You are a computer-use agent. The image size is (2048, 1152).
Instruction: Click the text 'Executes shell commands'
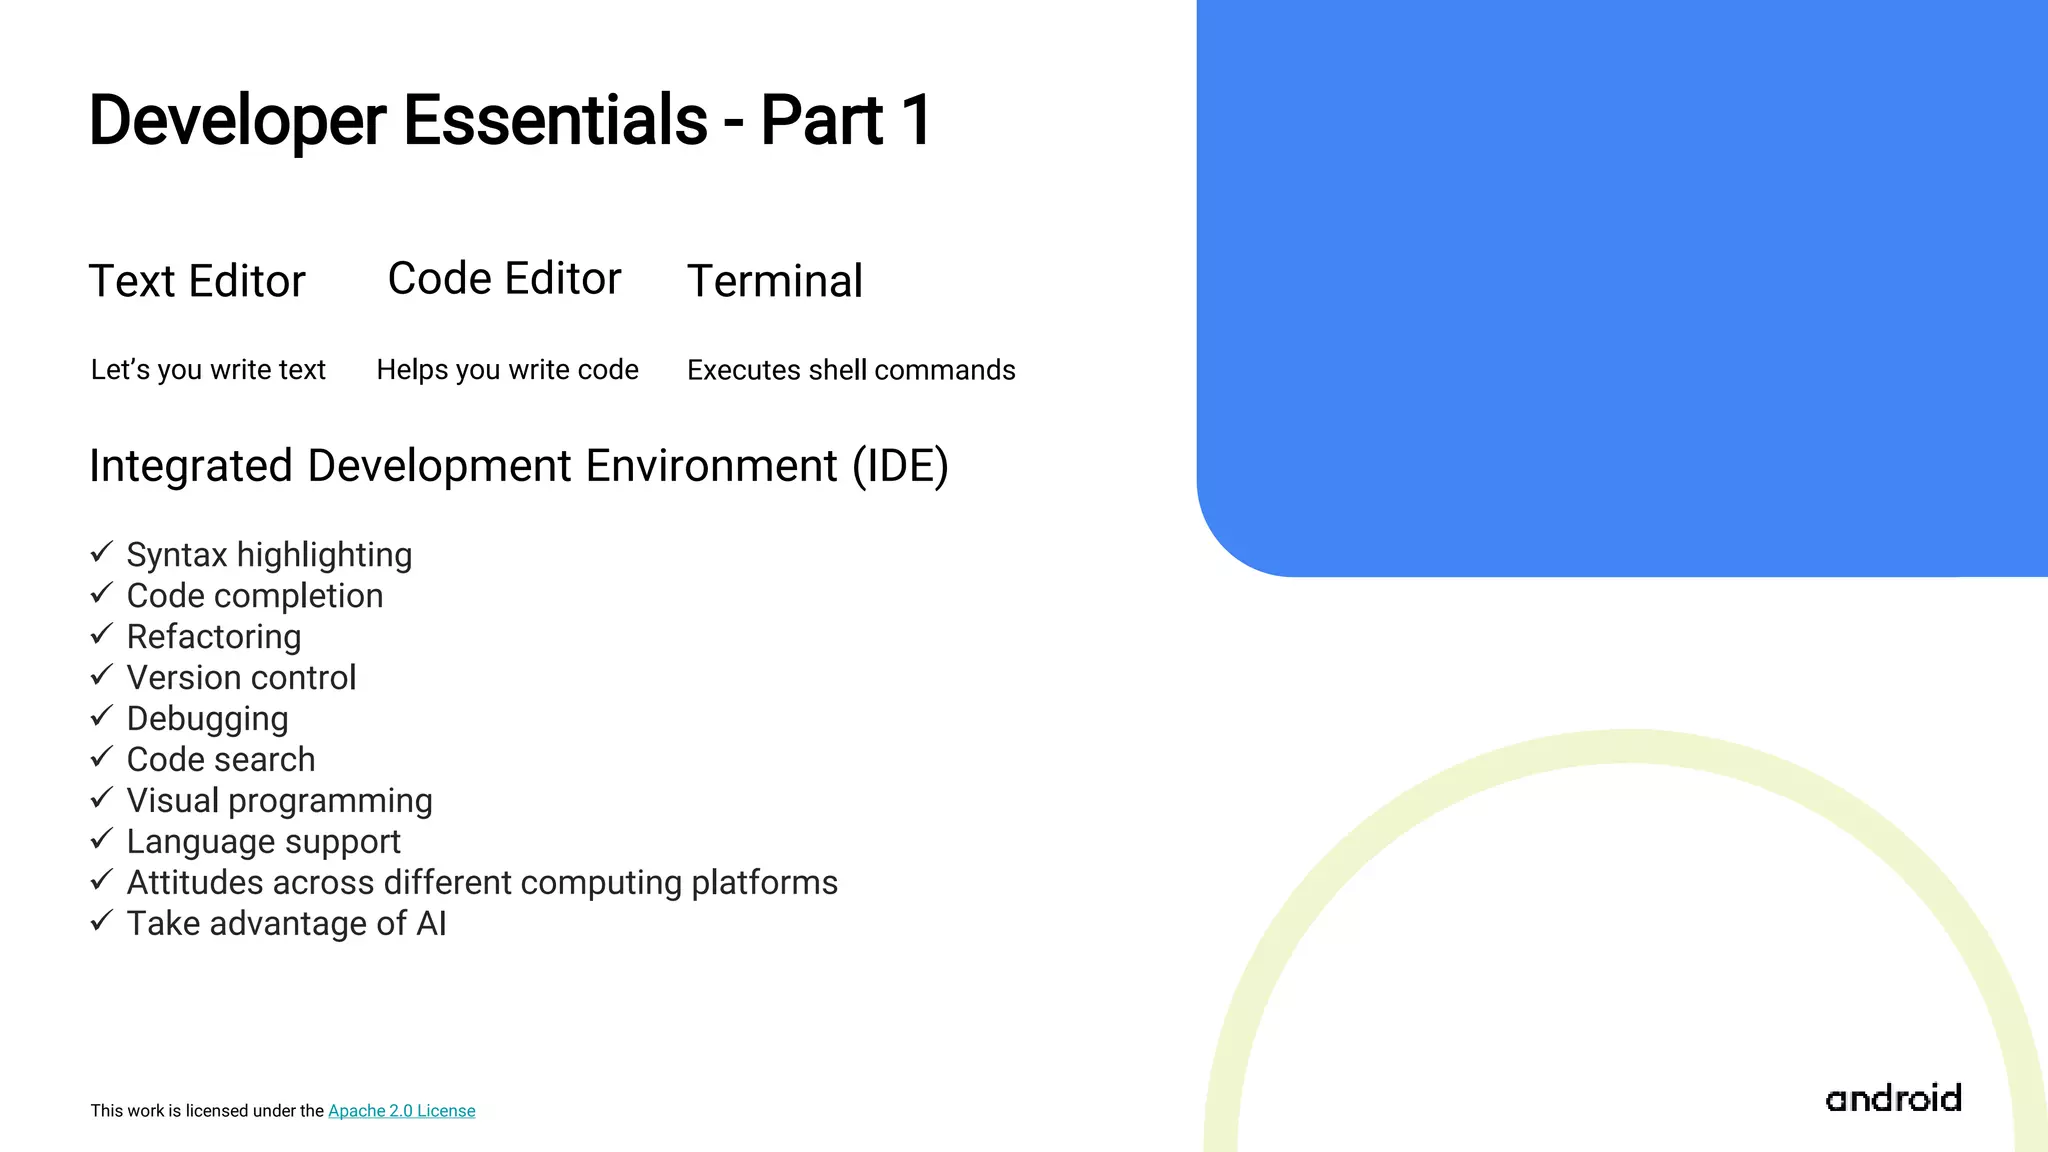point(851,370)
